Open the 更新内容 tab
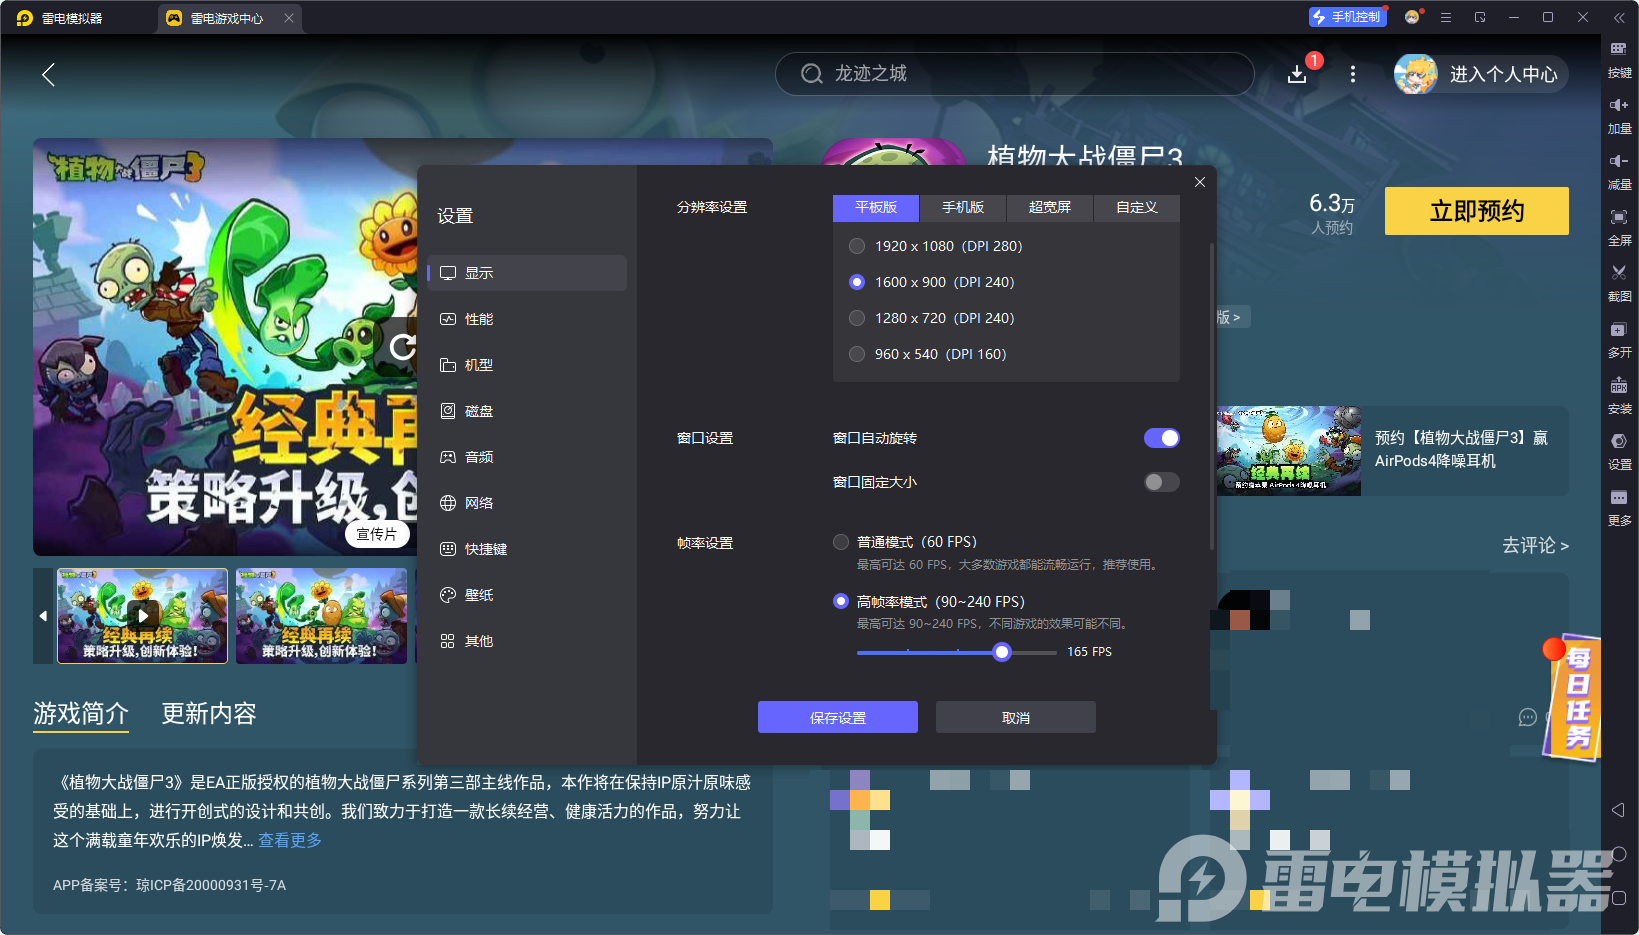 tap(208, 714)
